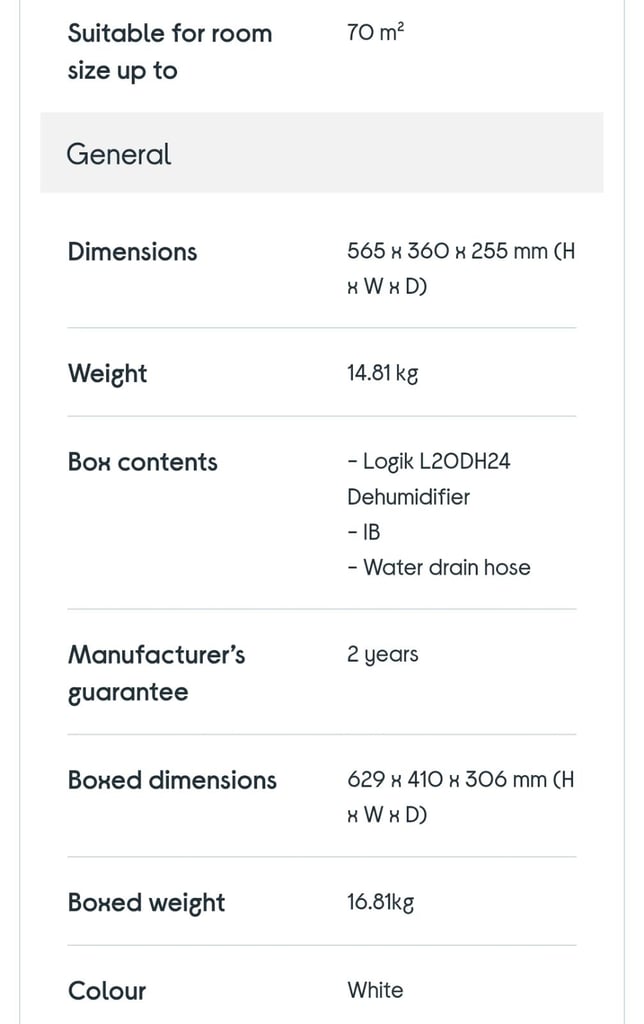Click the Weight row label
This screenshot has height=1024, width=644.
click(107, 374)
